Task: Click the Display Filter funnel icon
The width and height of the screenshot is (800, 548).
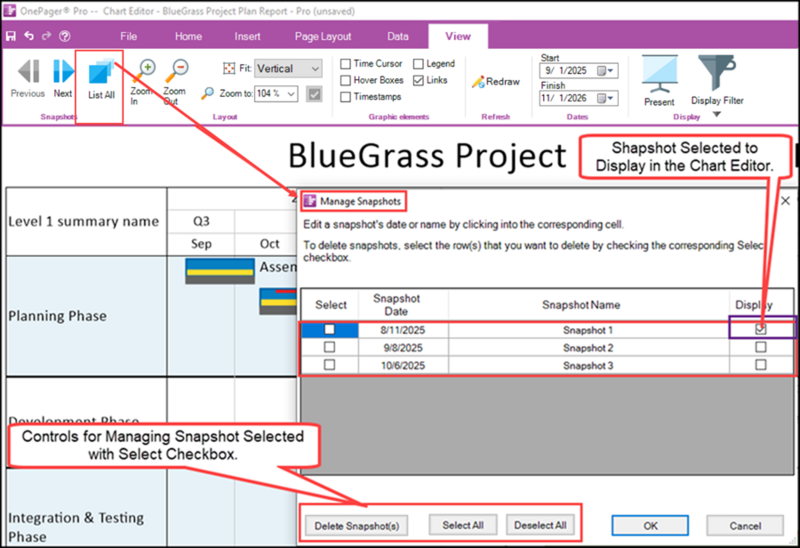Action: (717, 73)
